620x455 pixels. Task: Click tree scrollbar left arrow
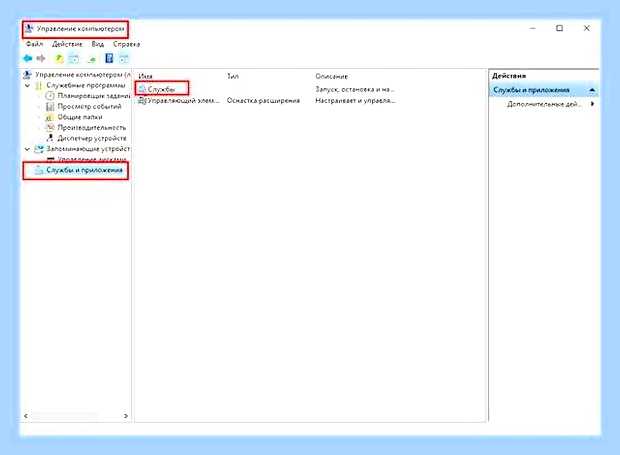(x=26, y=416)
